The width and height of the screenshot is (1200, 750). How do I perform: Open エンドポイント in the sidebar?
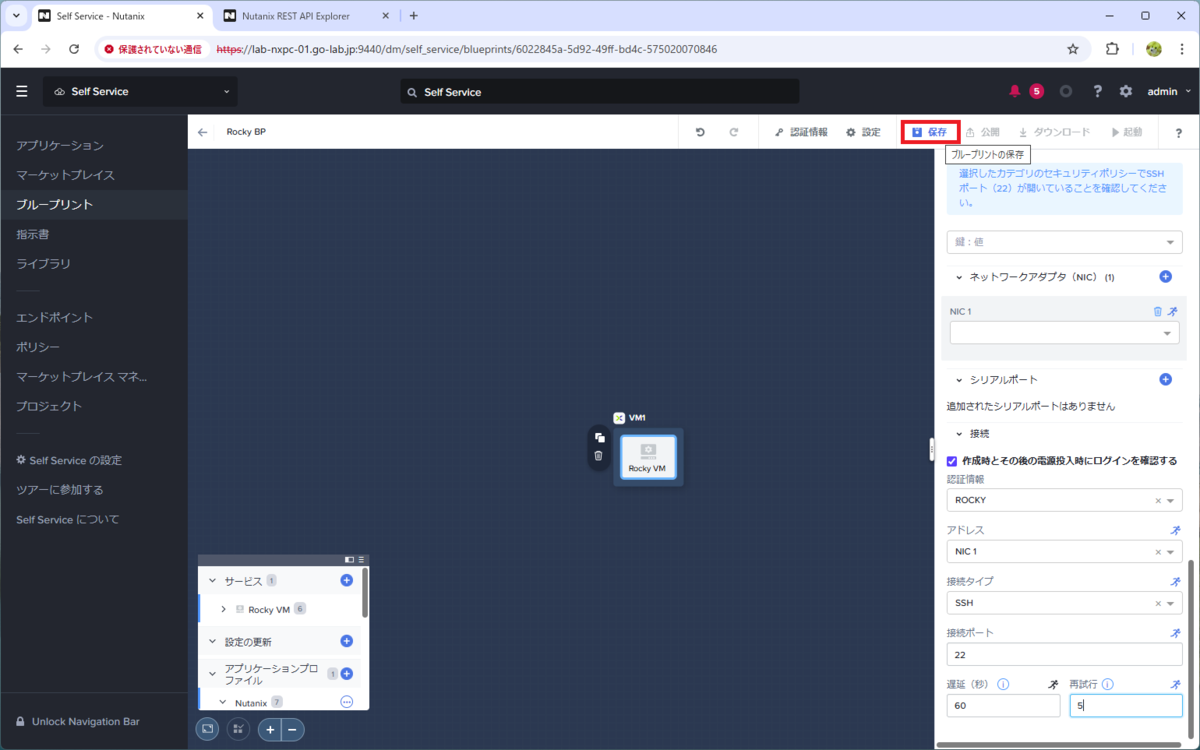54,317
